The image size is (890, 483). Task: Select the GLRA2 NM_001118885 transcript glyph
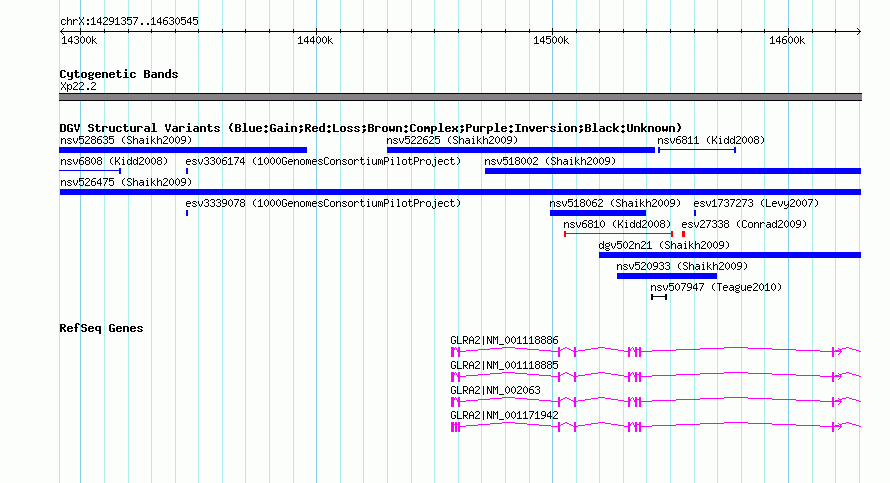pyautogui.click(x=656, y=377)
